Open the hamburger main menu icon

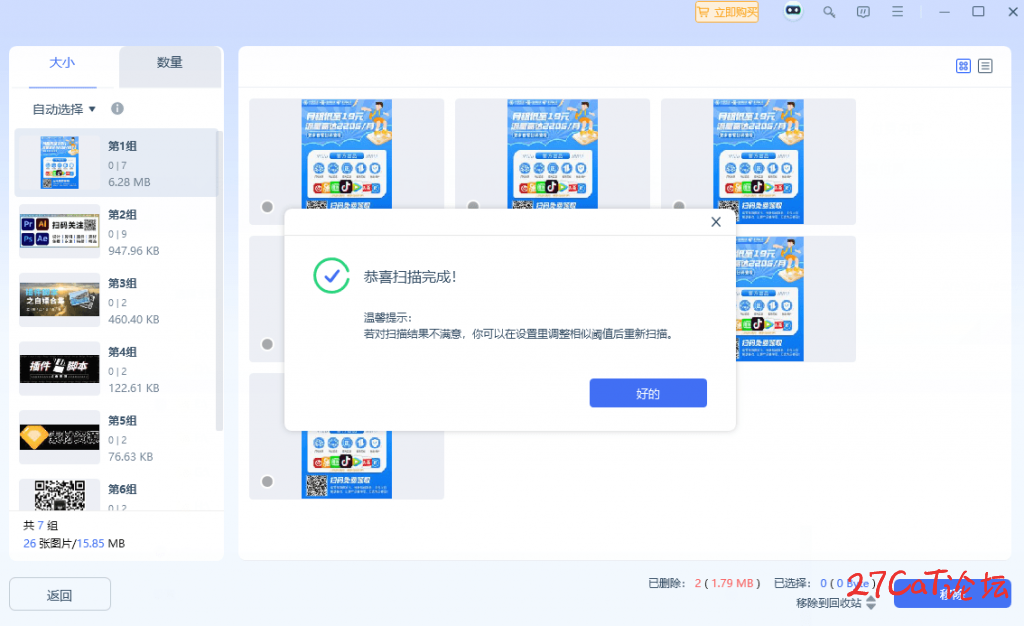click(898, 12)
